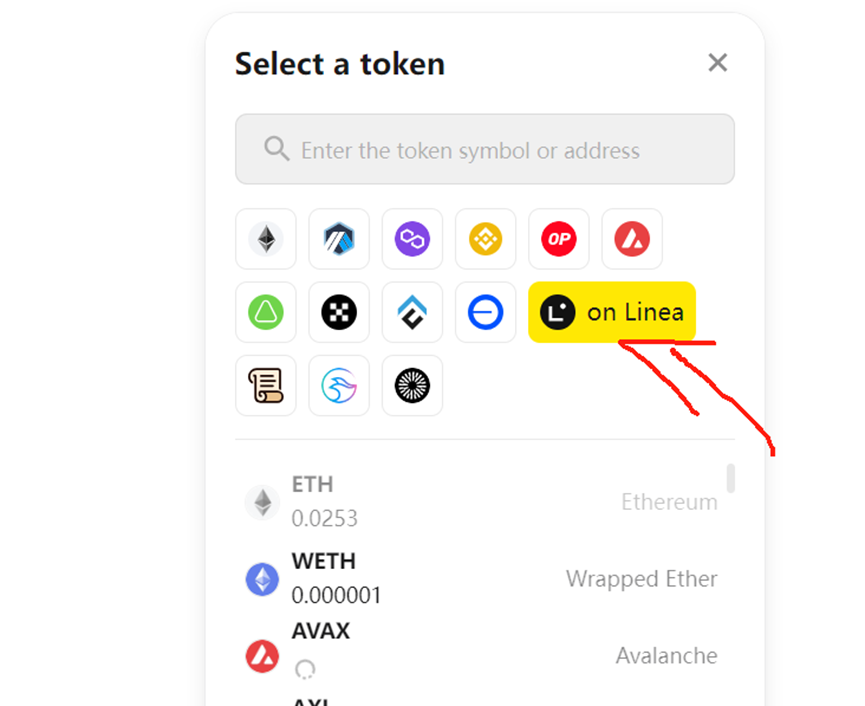Select the blue diamond Conflux network icon
The image size is (865, 706).
click(x=412, y=312)
